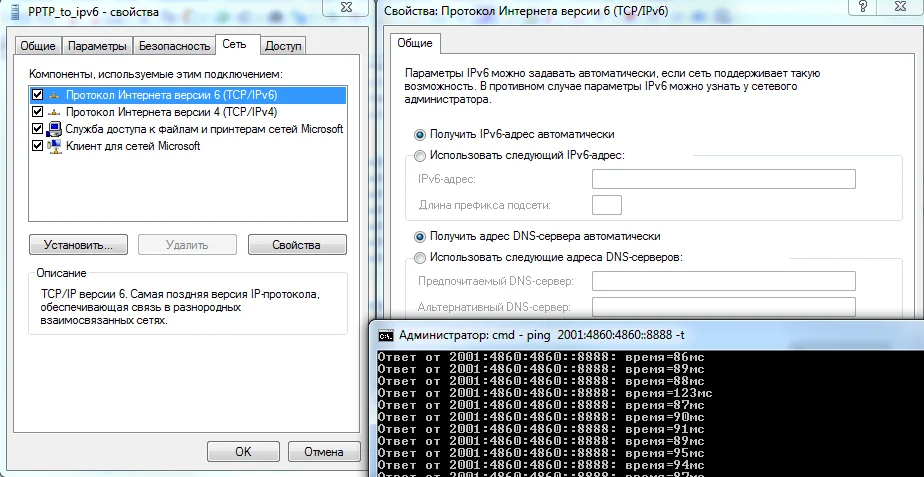Screen dimensions: 924x477
Task: Click the ping reply line with время=90мс
Action: click(x=541, y=417)
